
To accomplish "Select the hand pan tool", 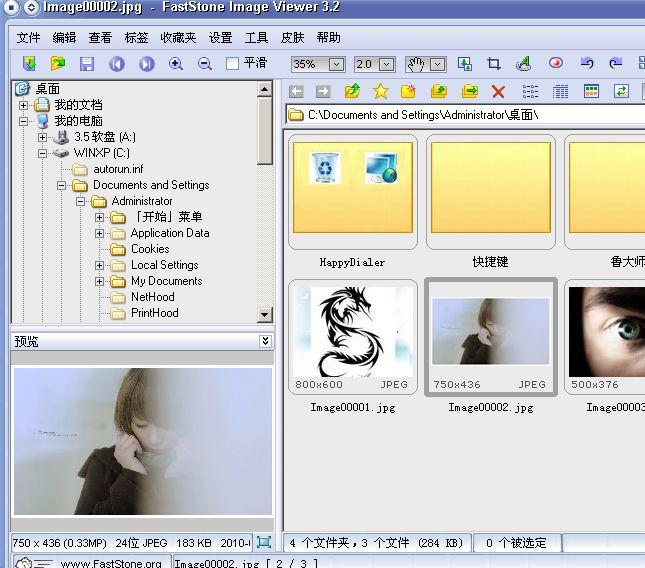I will pyautogui.click(x=415, y=64).
